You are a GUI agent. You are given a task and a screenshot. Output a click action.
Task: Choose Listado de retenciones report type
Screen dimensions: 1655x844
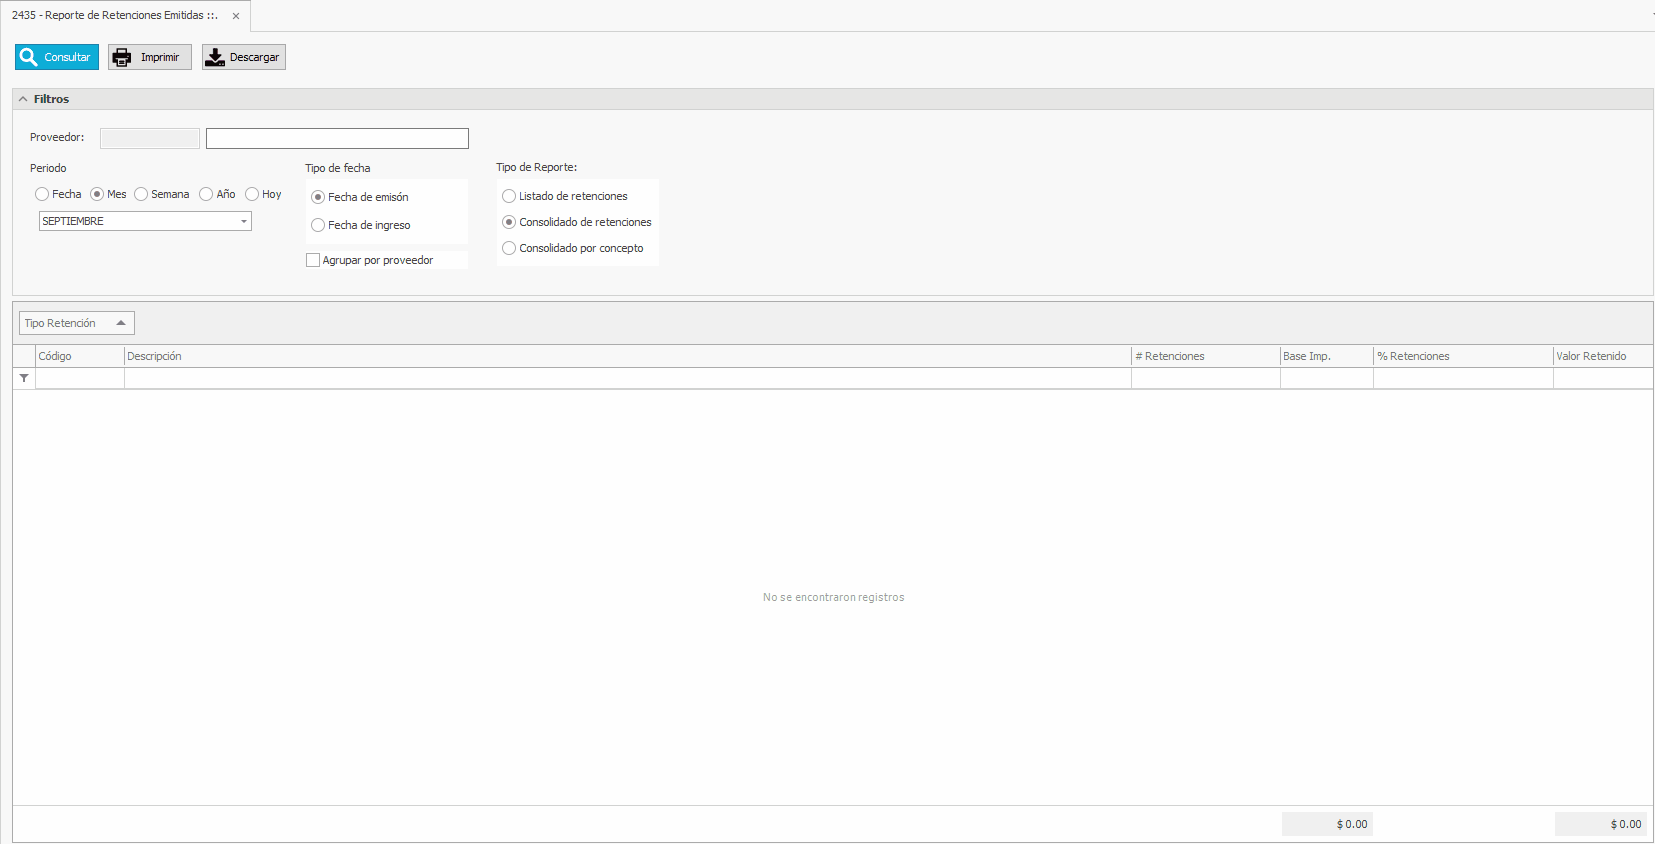click(509, 196)
